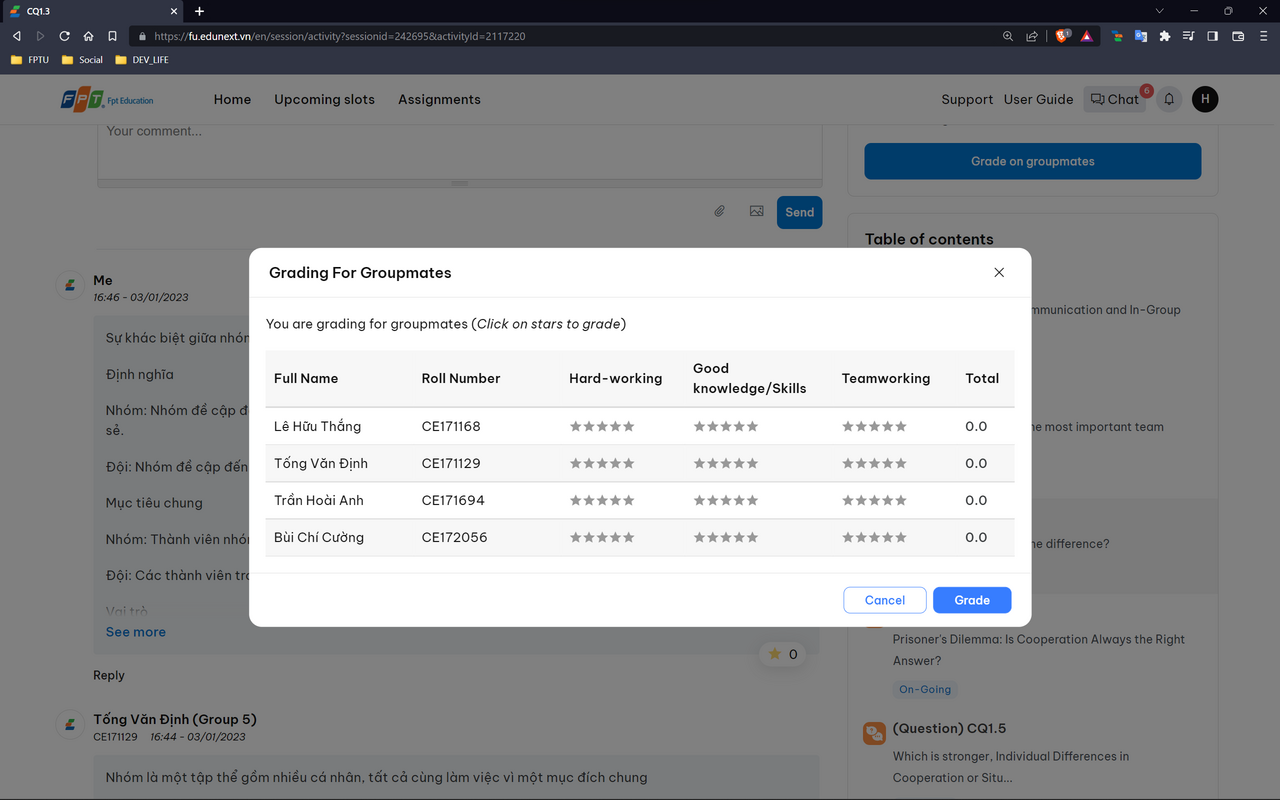The image size is (1280, 800).
Task: Go to the Home menu
Action: tap(232, 99)
